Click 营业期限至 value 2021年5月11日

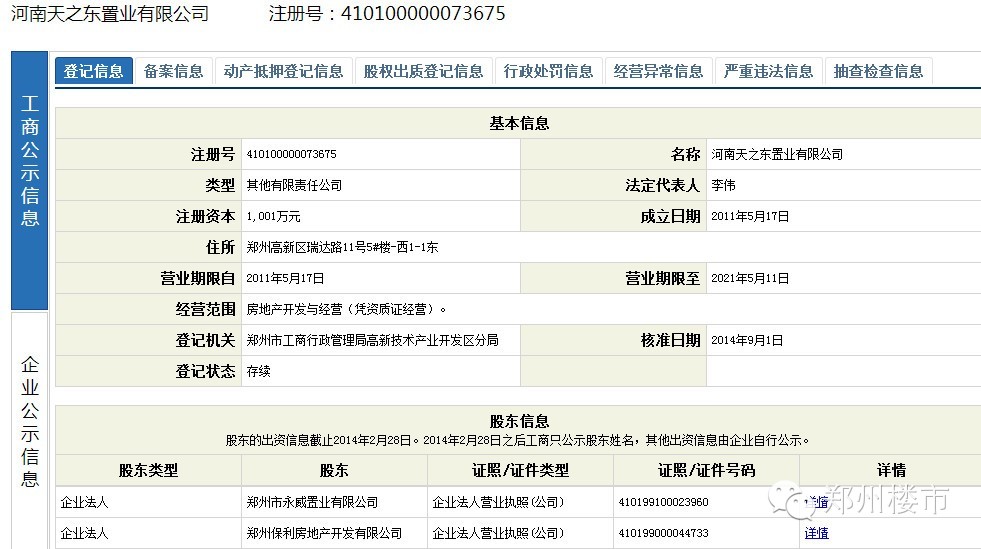pyautogui.click(x=750, y=278)
